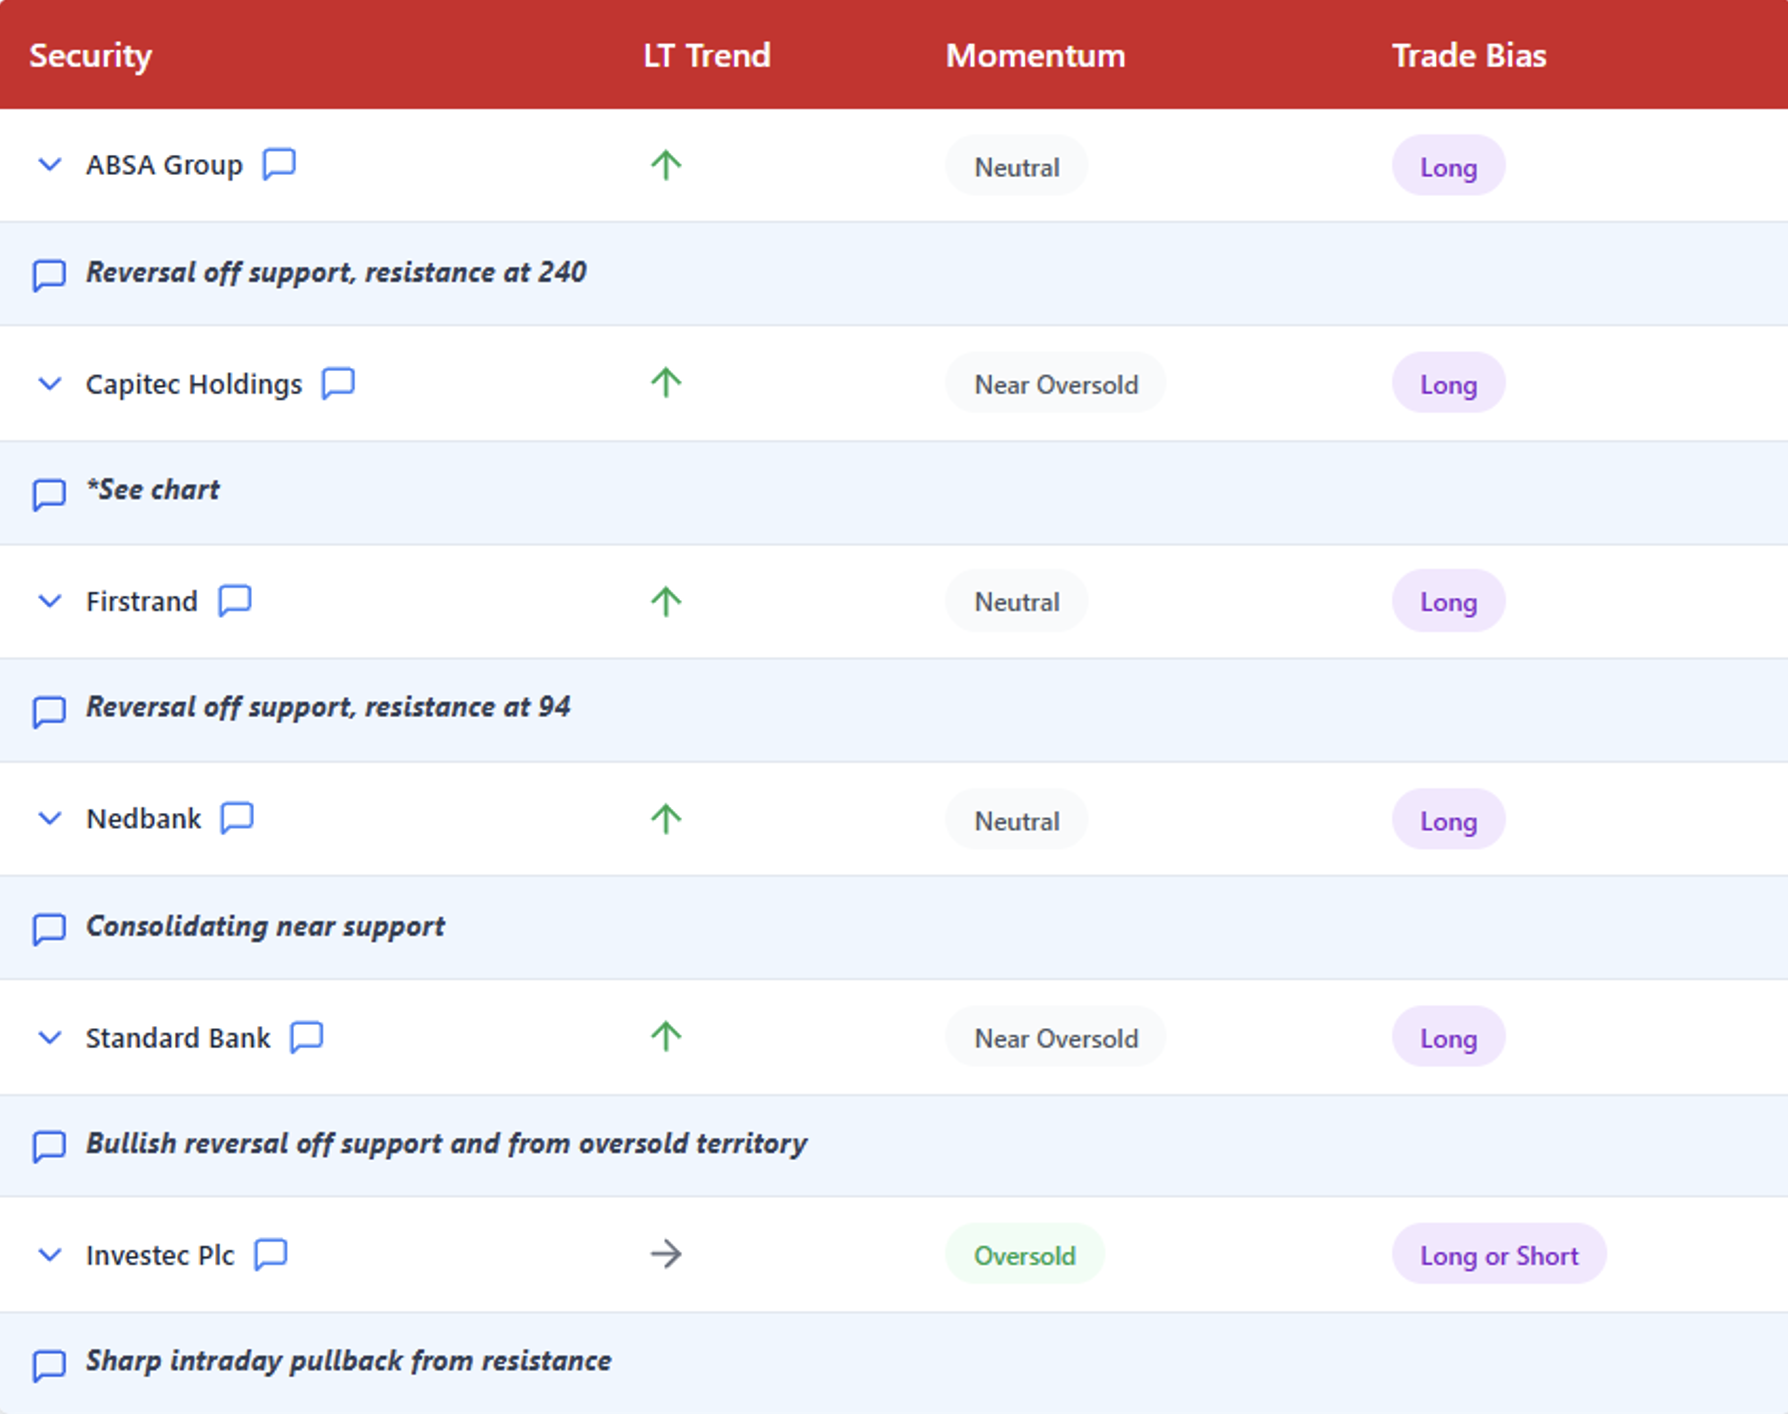Image resolution: width=1788 pixels, height=1414 pixels.
Task: Click note 'Reversal off support, resistance at 94'
Action: (x=328, y=707)
